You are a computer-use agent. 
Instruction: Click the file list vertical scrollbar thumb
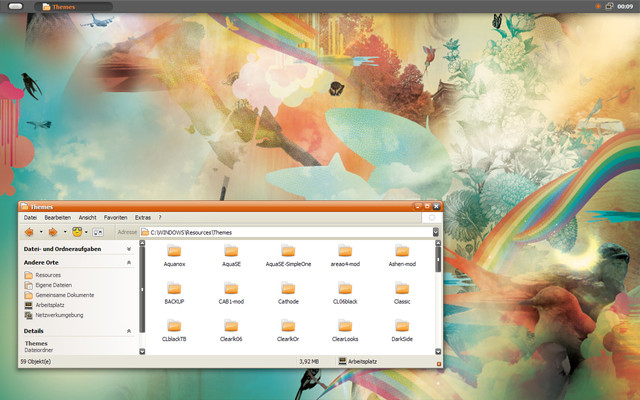438,259
